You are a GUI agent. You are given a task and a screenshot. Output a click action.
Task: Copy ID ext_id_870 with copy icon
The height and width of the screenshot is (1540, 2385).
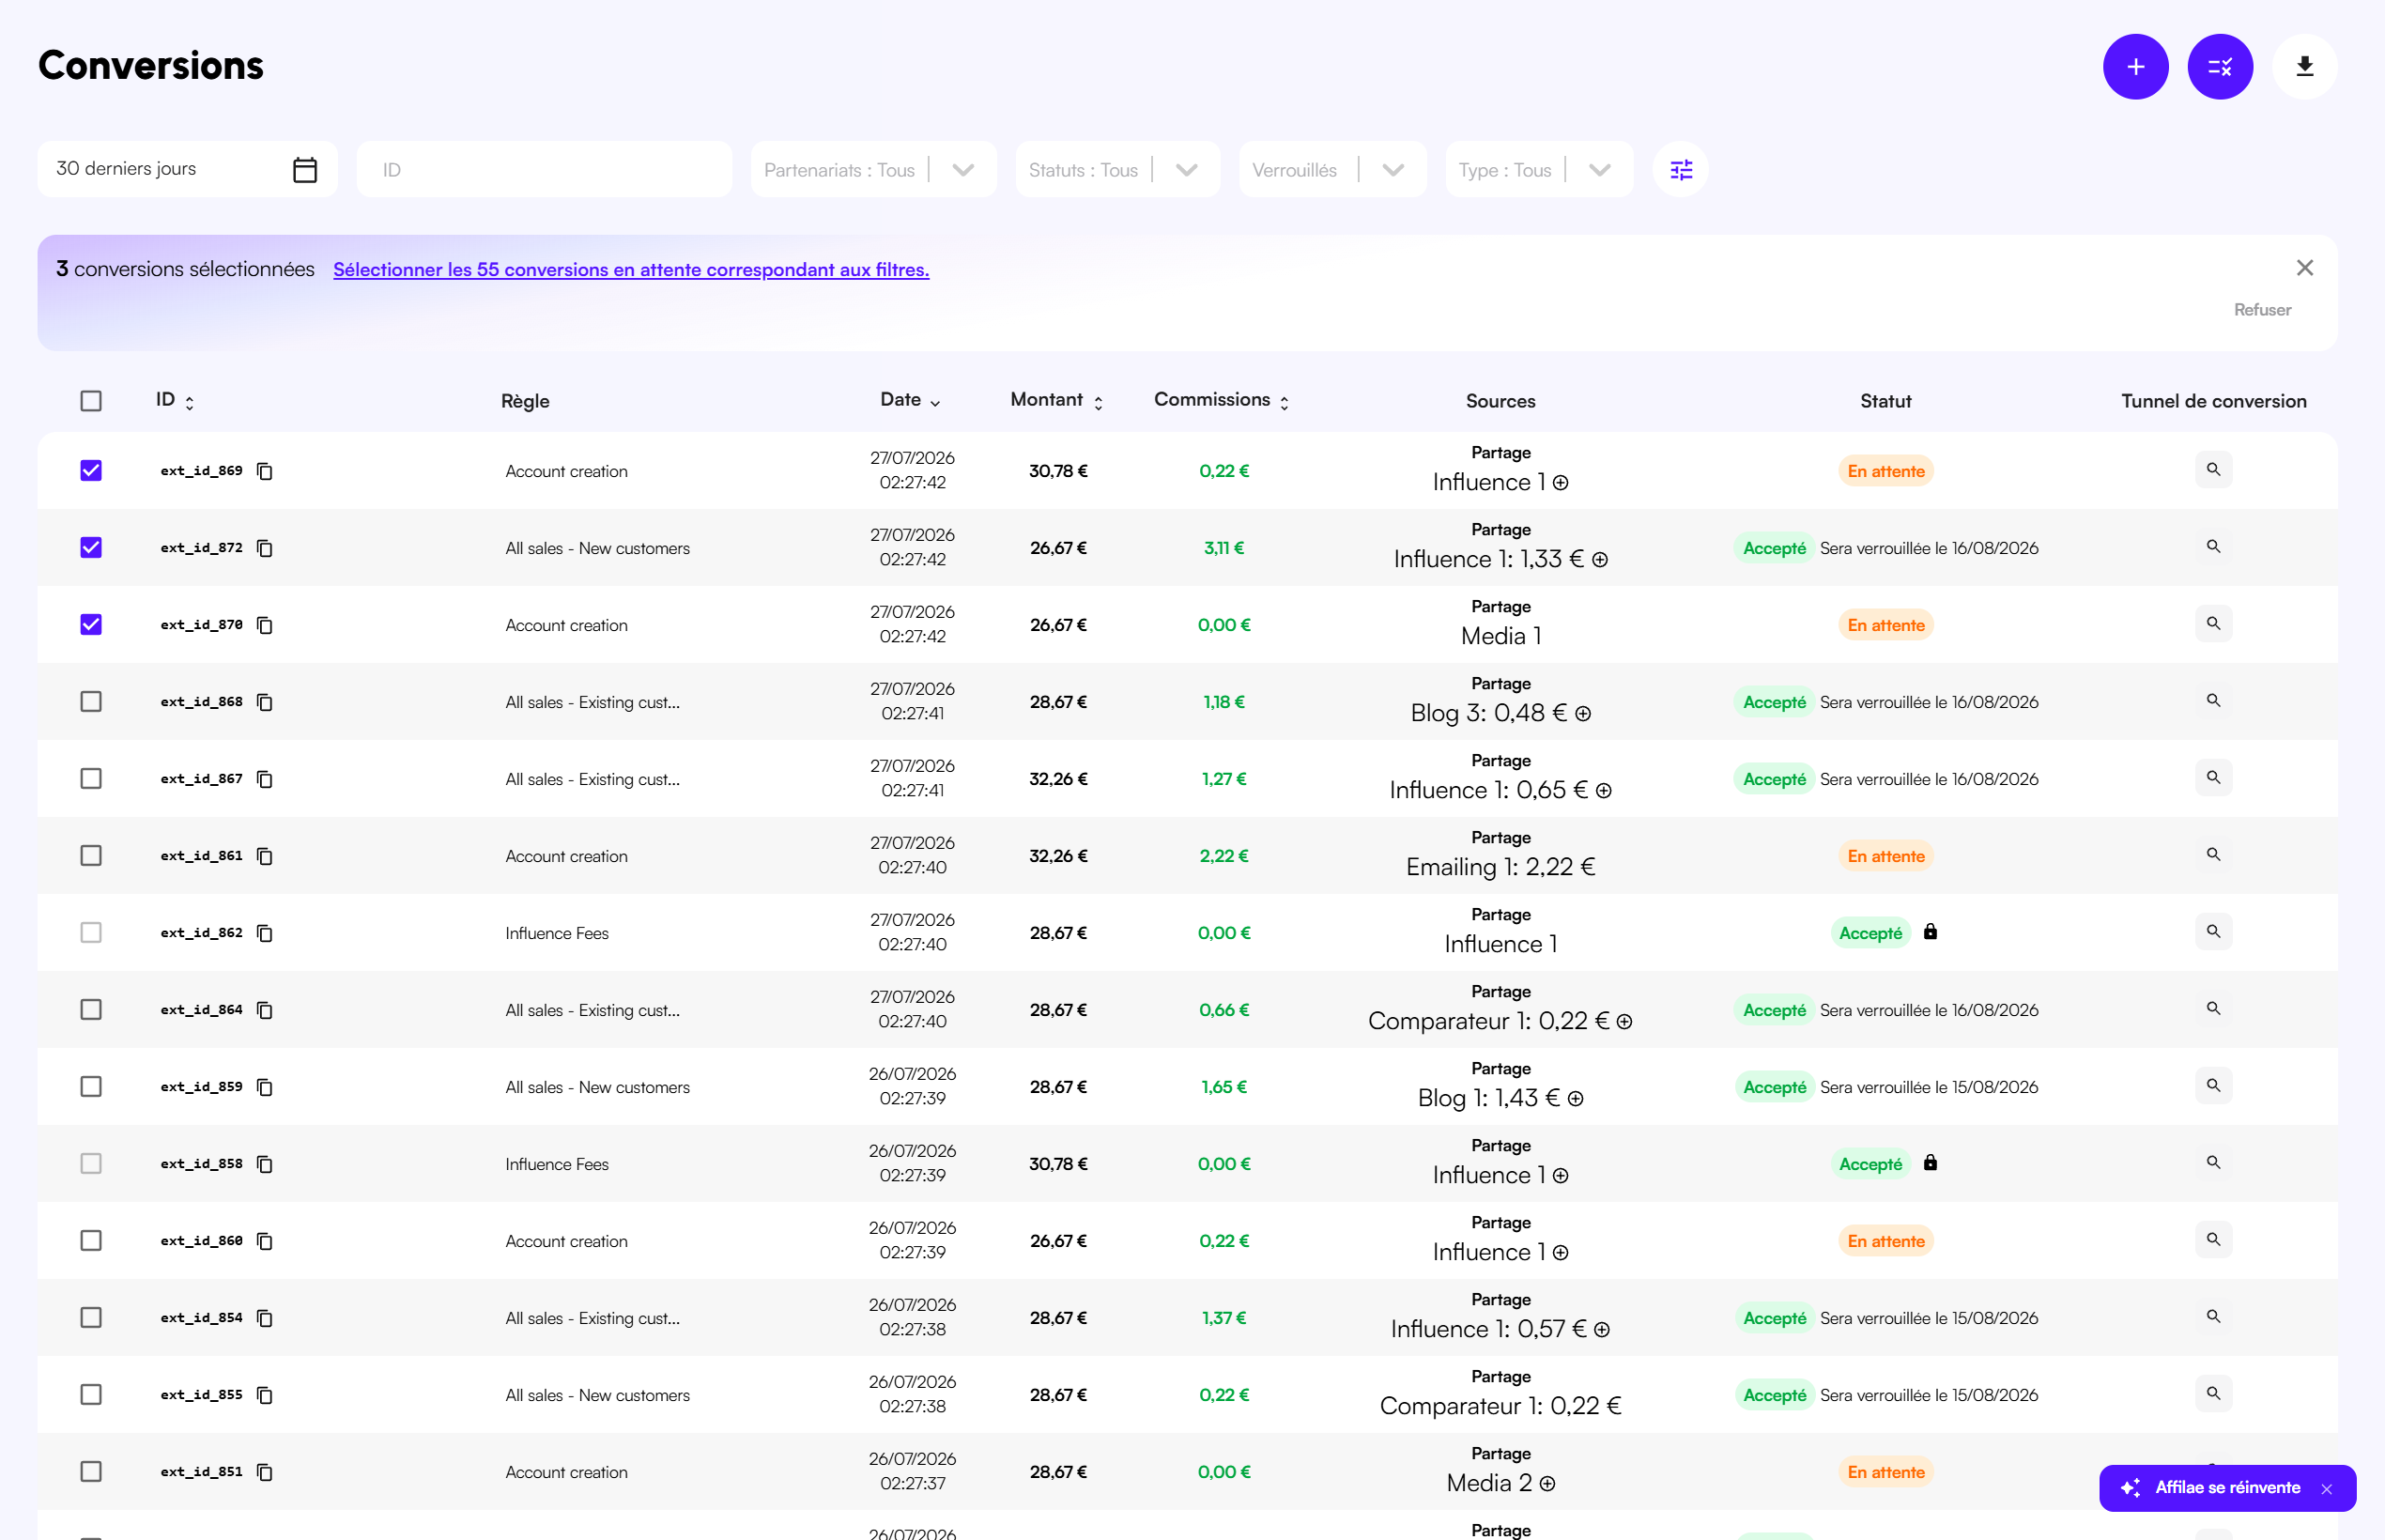265,625
